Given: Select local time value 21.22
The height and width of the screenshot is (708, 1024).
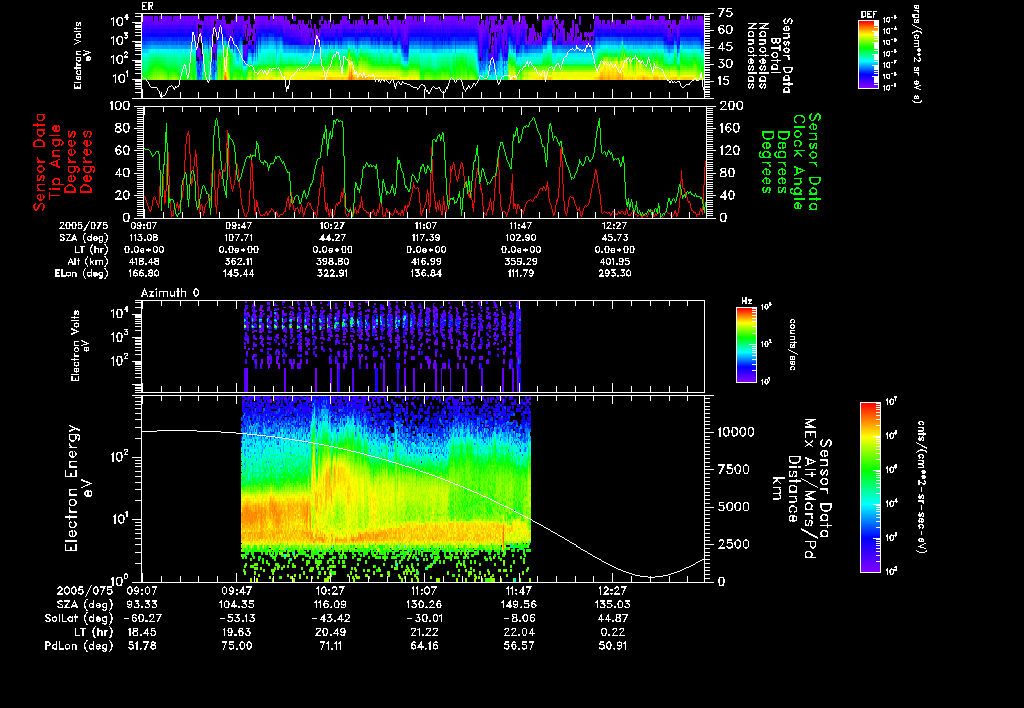Looking at the screenshot, I should pyautogui.click(x=424, y=632).
